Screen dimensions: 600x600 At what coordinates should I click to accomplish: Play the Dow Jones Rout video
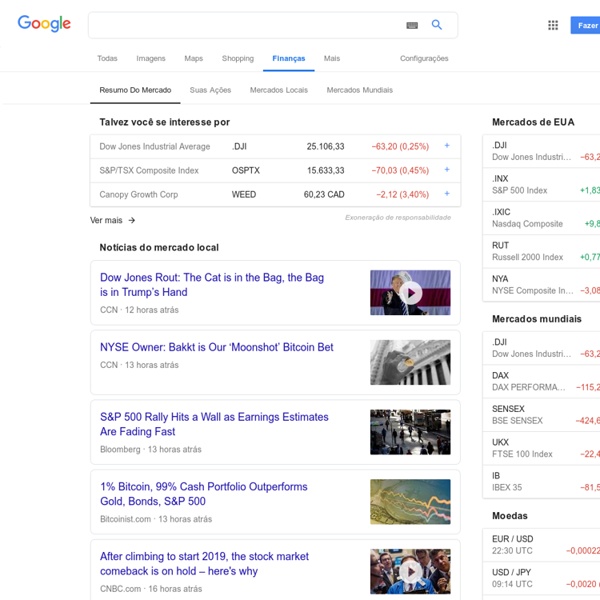pos(411,293)
